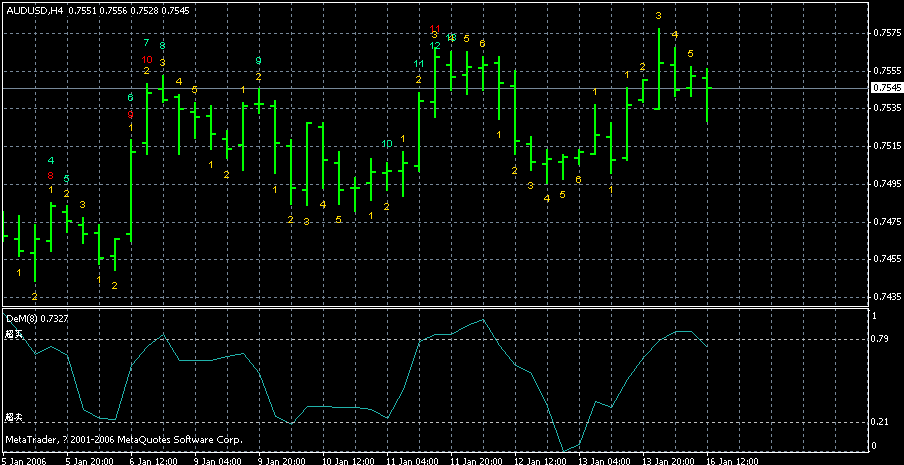
Task: Select the 0.7515 price axis label
Action: click(886, 146)
